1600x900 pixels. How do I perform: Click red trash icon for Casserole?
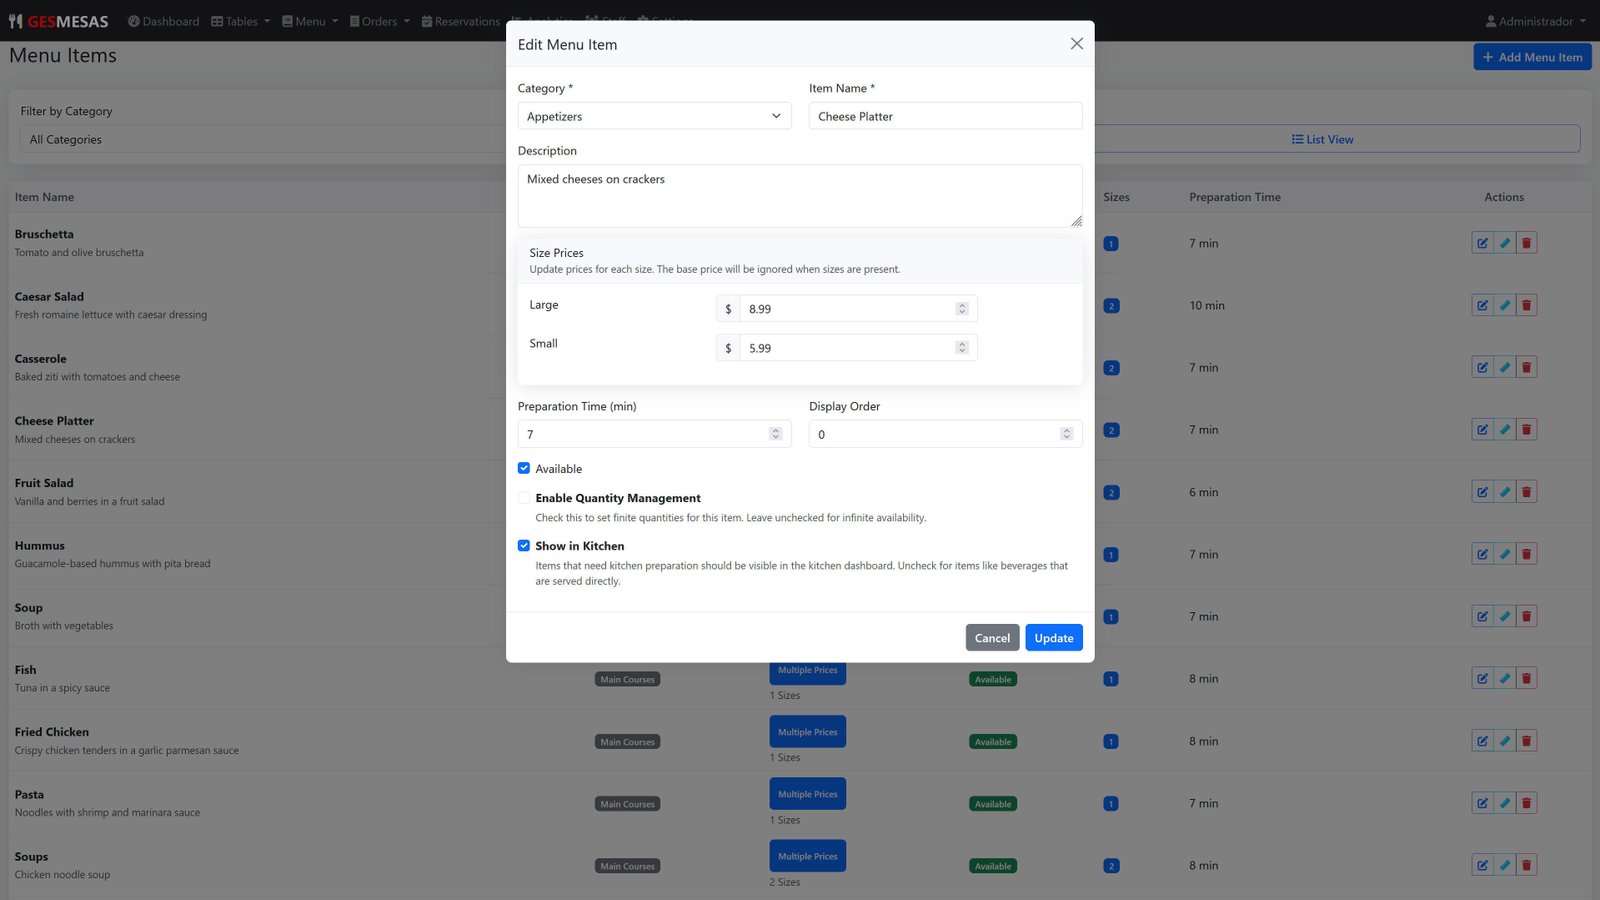[1526, 368]
